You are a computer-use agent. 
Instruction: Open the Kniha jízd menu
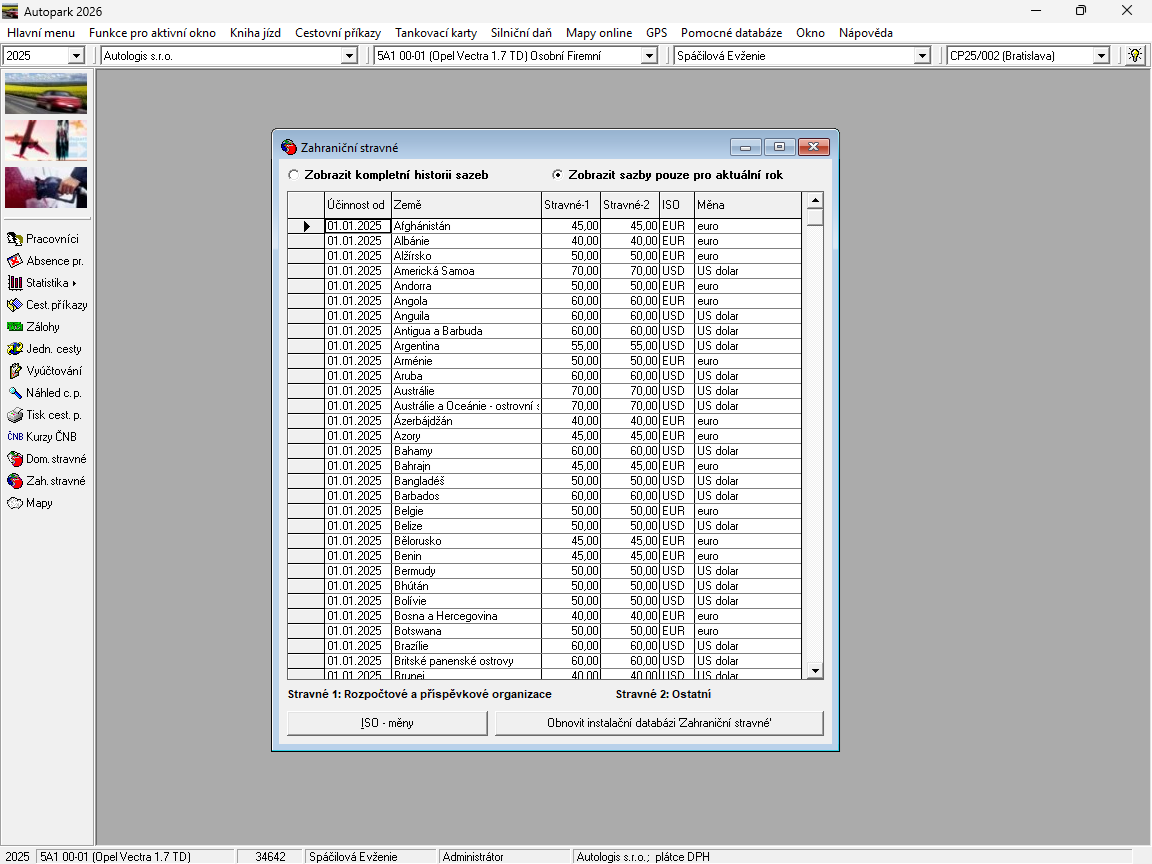(255, 33)
